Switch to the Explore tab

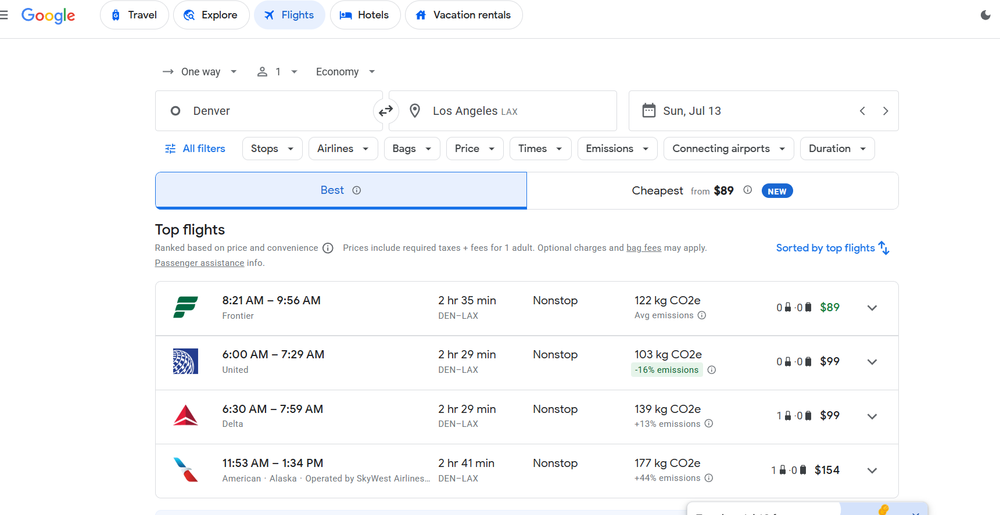tap(211, 15)
